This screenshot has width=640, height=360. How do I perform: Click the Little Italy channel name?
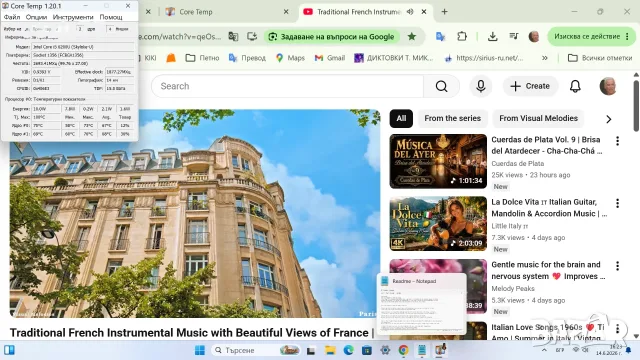(x=509, y=226)
